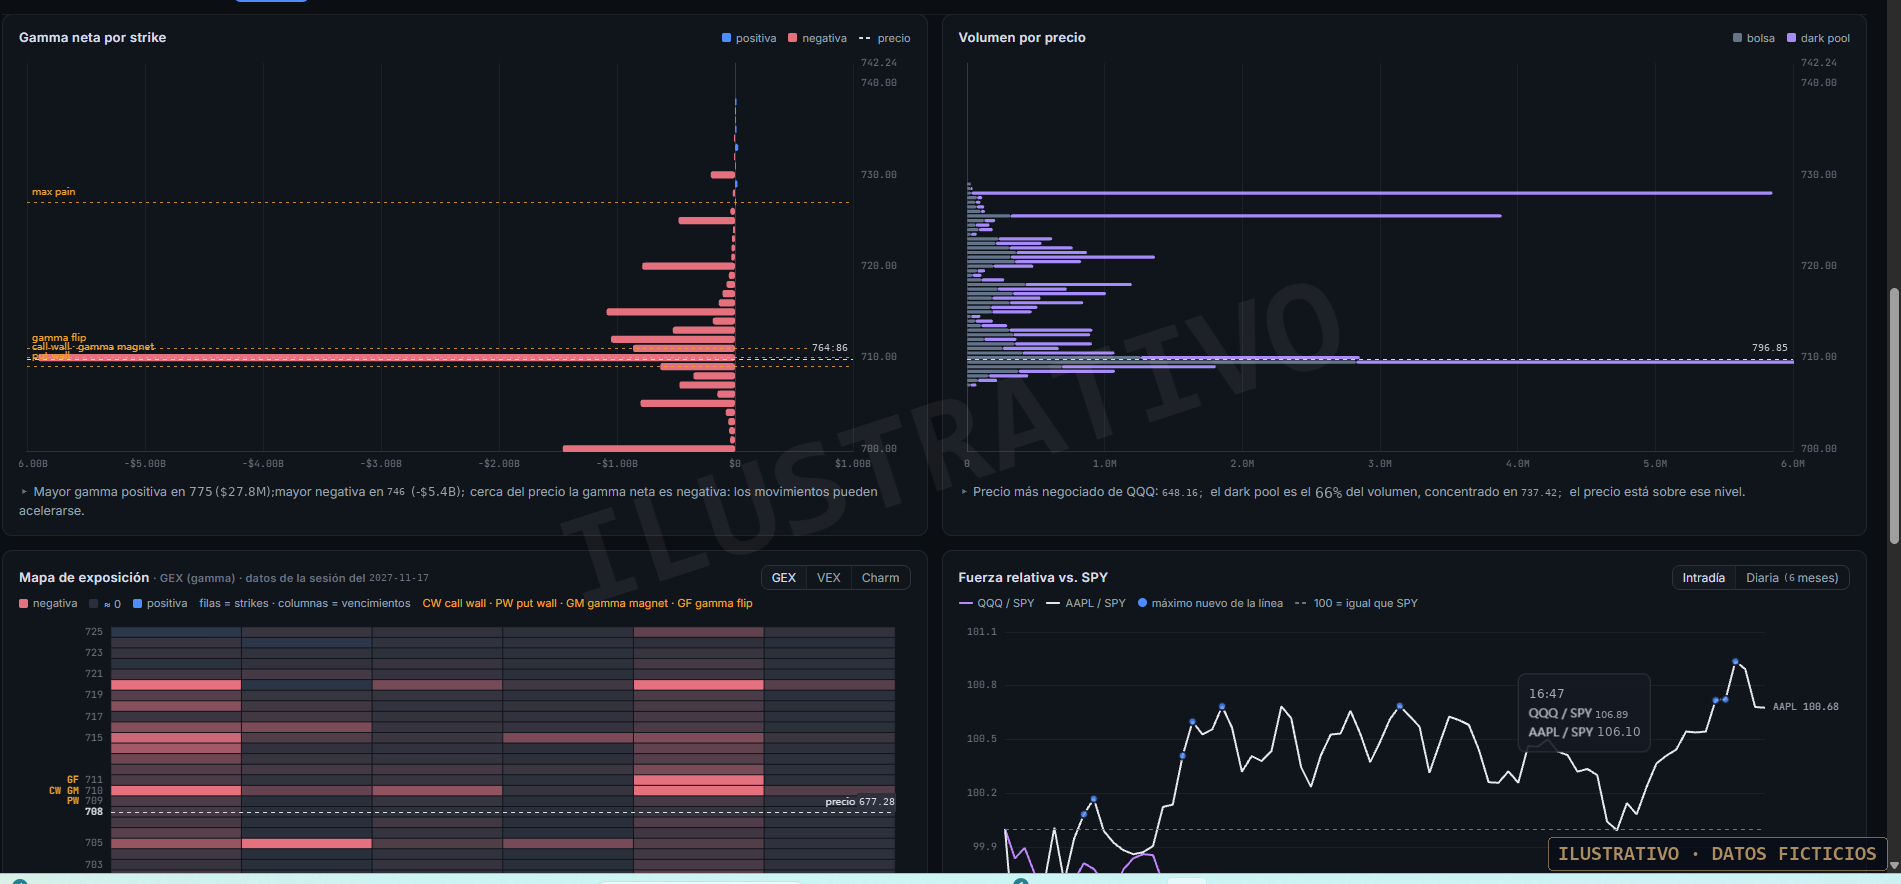Image resolution: width=1901 pixels, height=884 pixels.
Task: Click the vertical page scrollbar thumb
Action: (x=1893, y=416)
